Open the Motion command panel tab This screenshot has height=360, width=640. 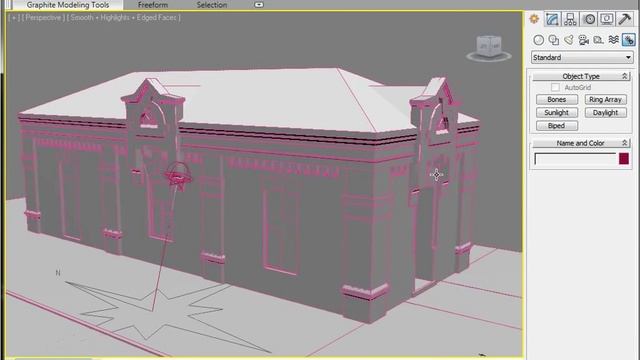pyautogui.click(x=589, y=19)
